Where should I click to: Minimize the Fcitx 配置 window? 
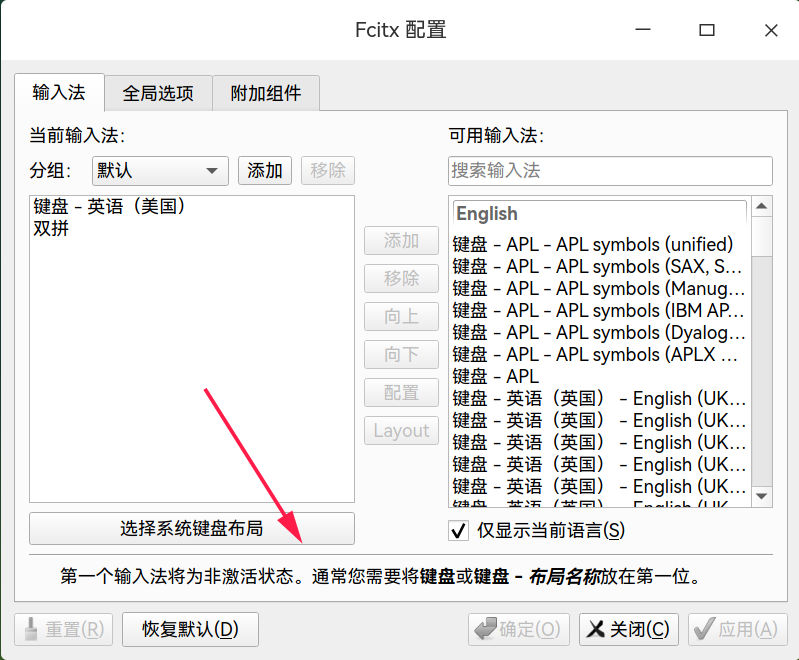coord(643,30)
